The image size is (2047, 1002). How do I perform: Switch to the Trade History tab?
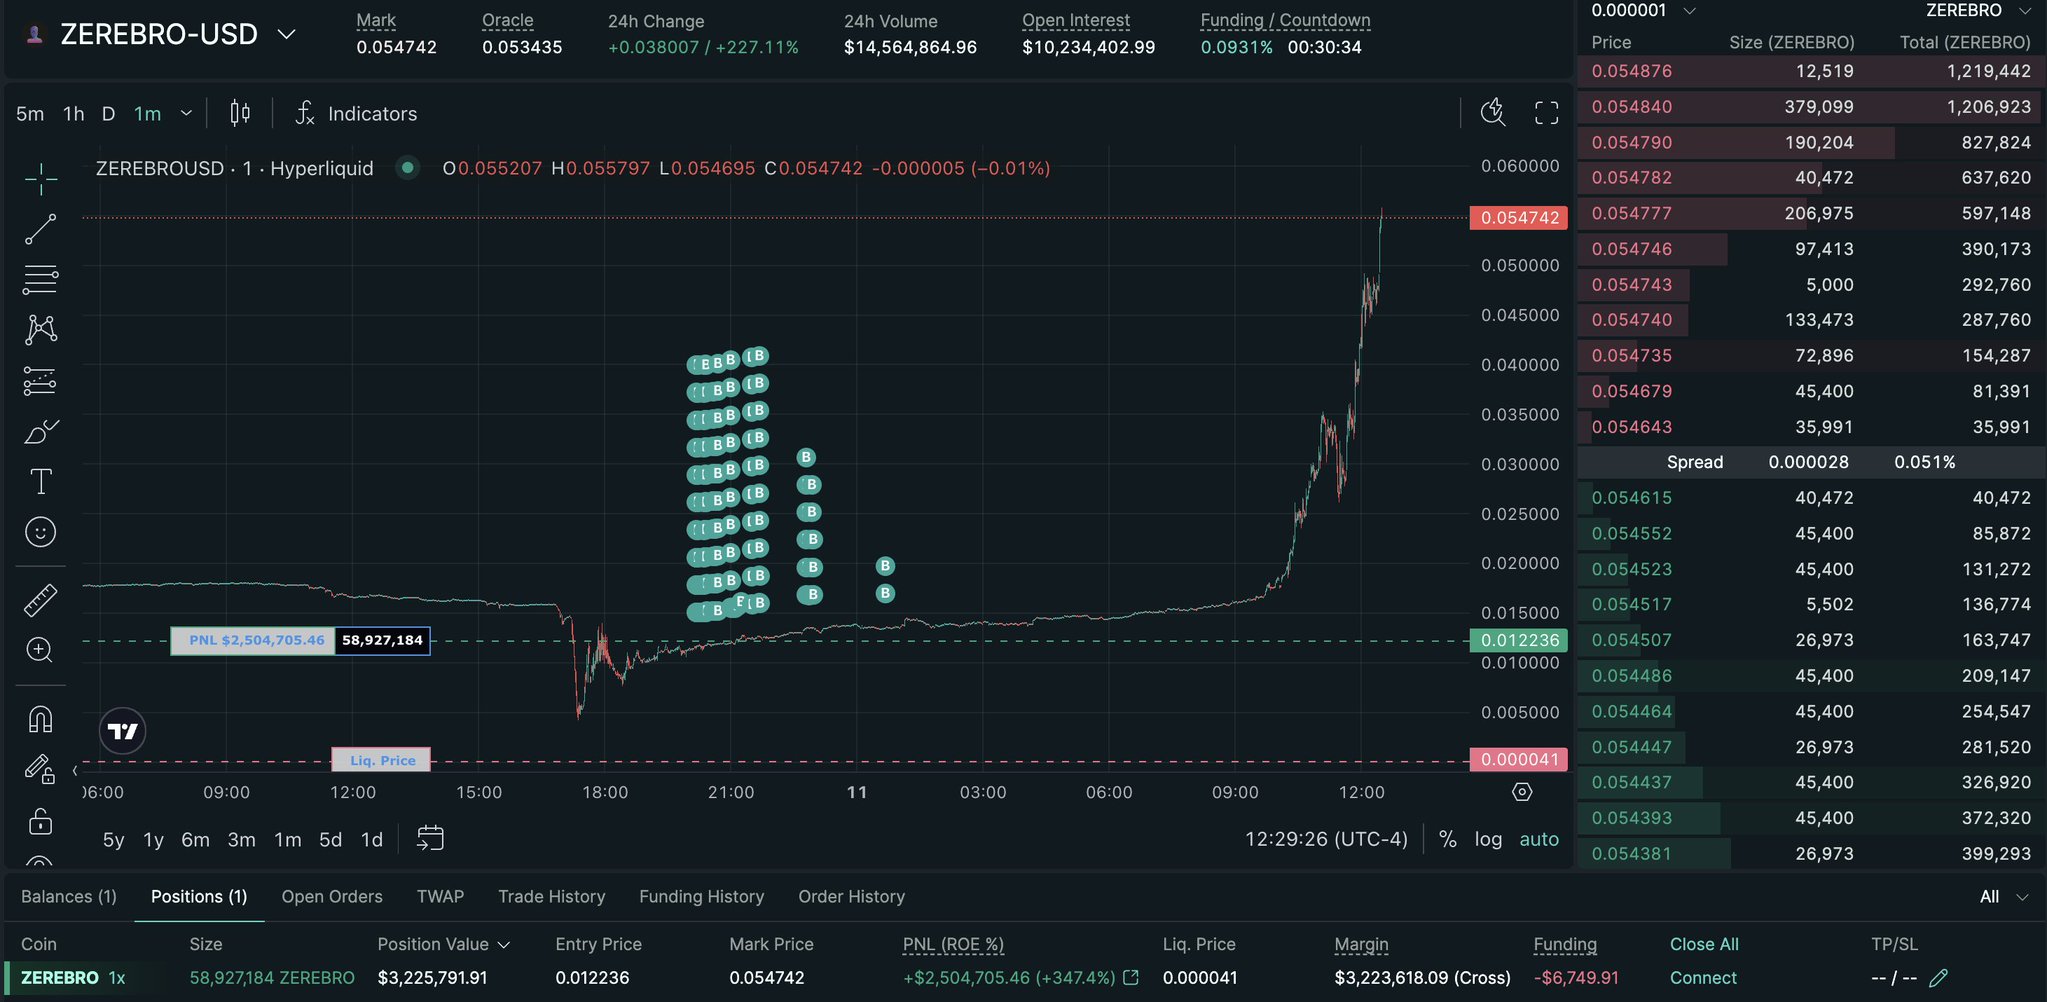pyautogui.click(x=552, y=897)
